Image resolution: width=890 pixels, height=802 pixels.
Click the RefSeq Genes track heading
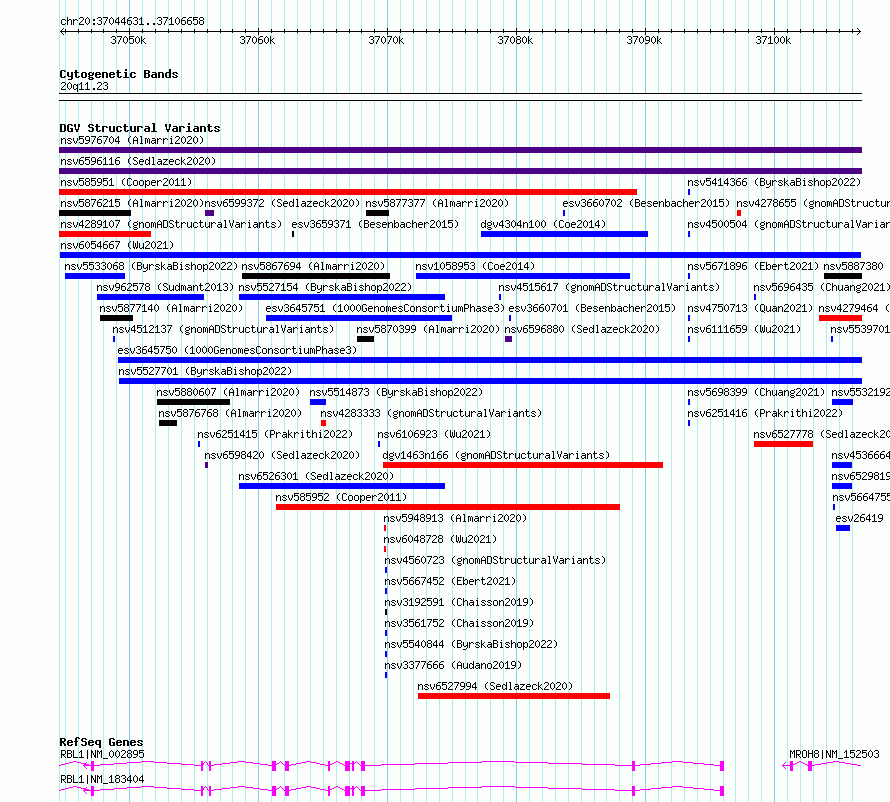101,742
